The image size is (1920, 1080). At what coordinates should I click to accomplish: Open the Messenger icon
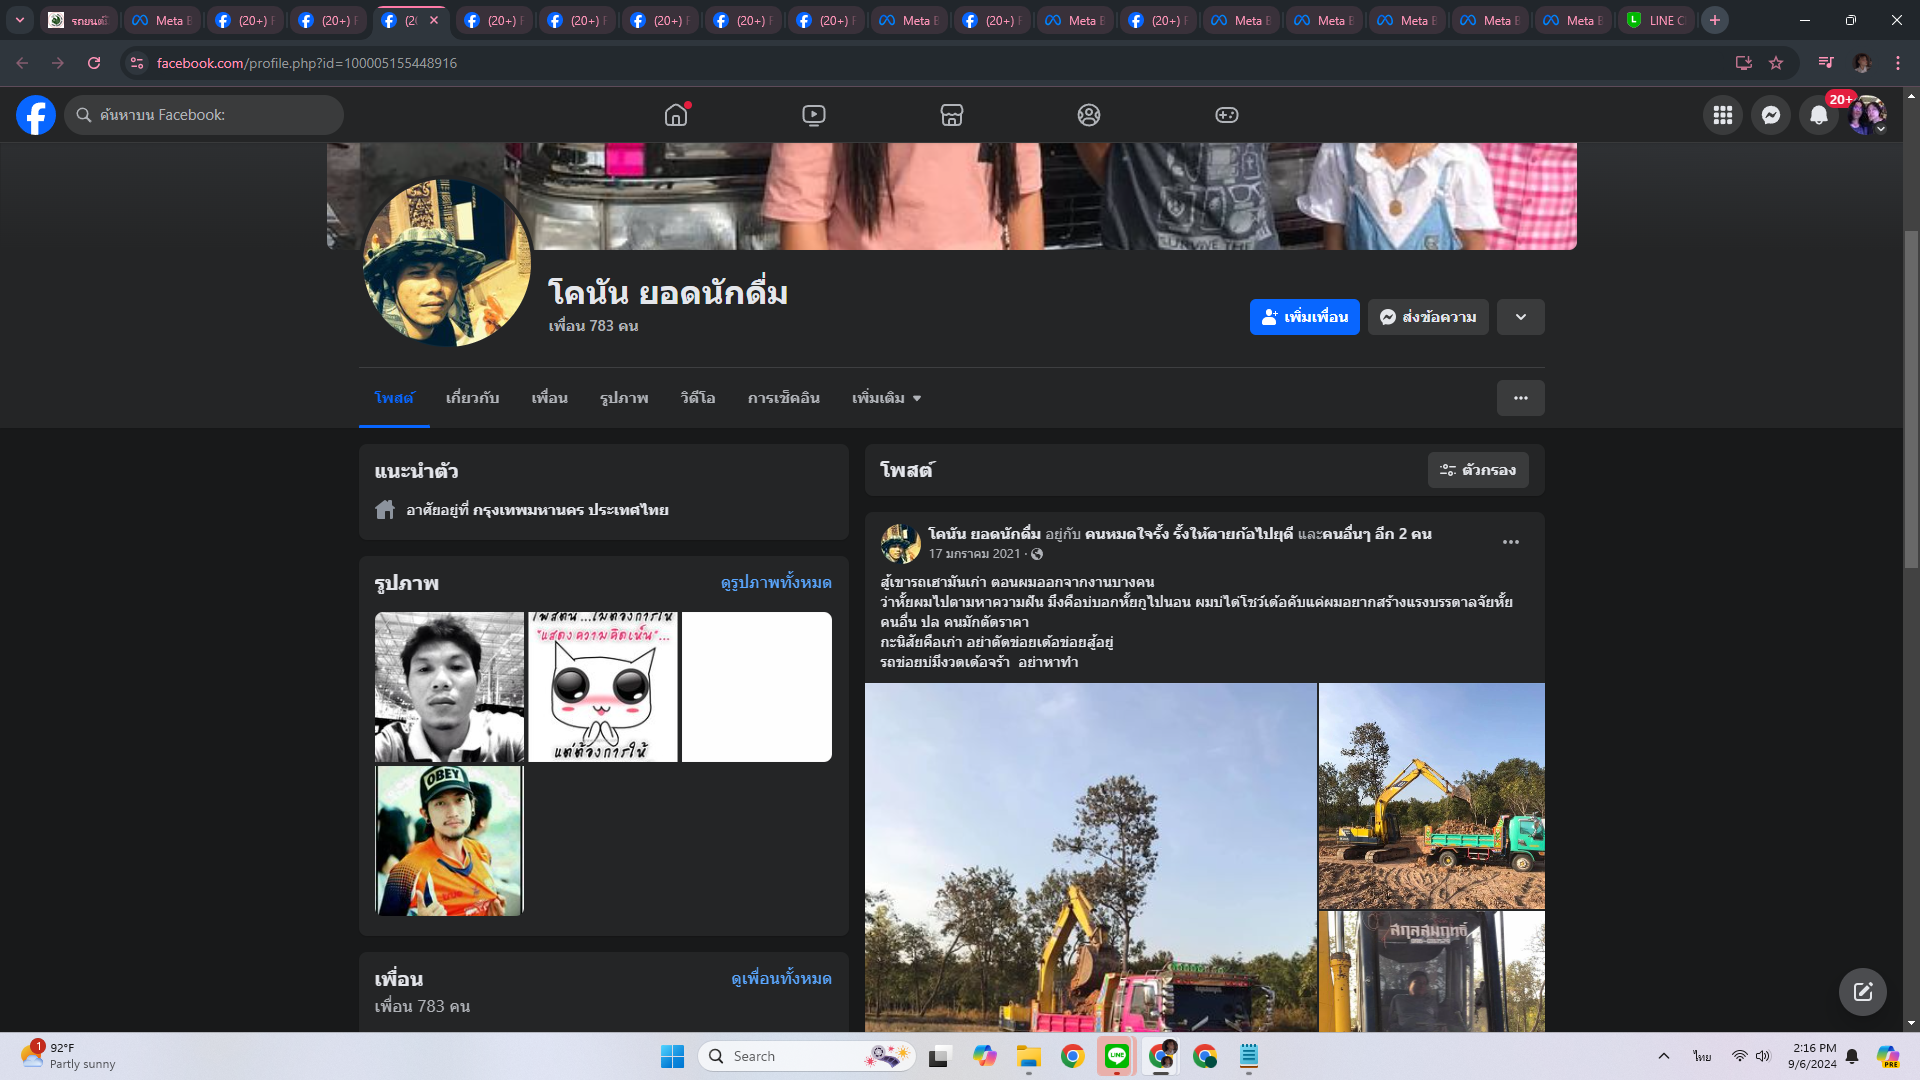pyautogui.click(x=1770, y=115)
